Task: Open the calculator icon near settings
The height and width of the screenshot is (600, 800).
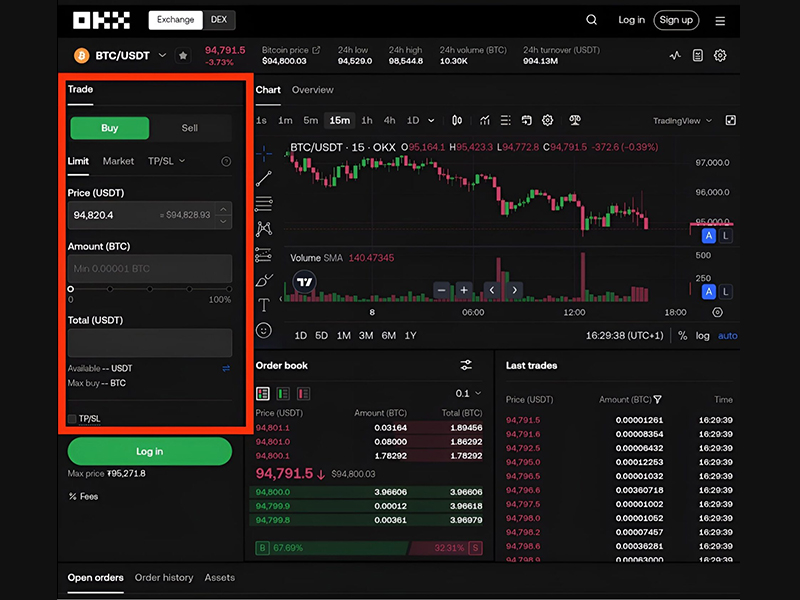Action: tap(697, 55)
